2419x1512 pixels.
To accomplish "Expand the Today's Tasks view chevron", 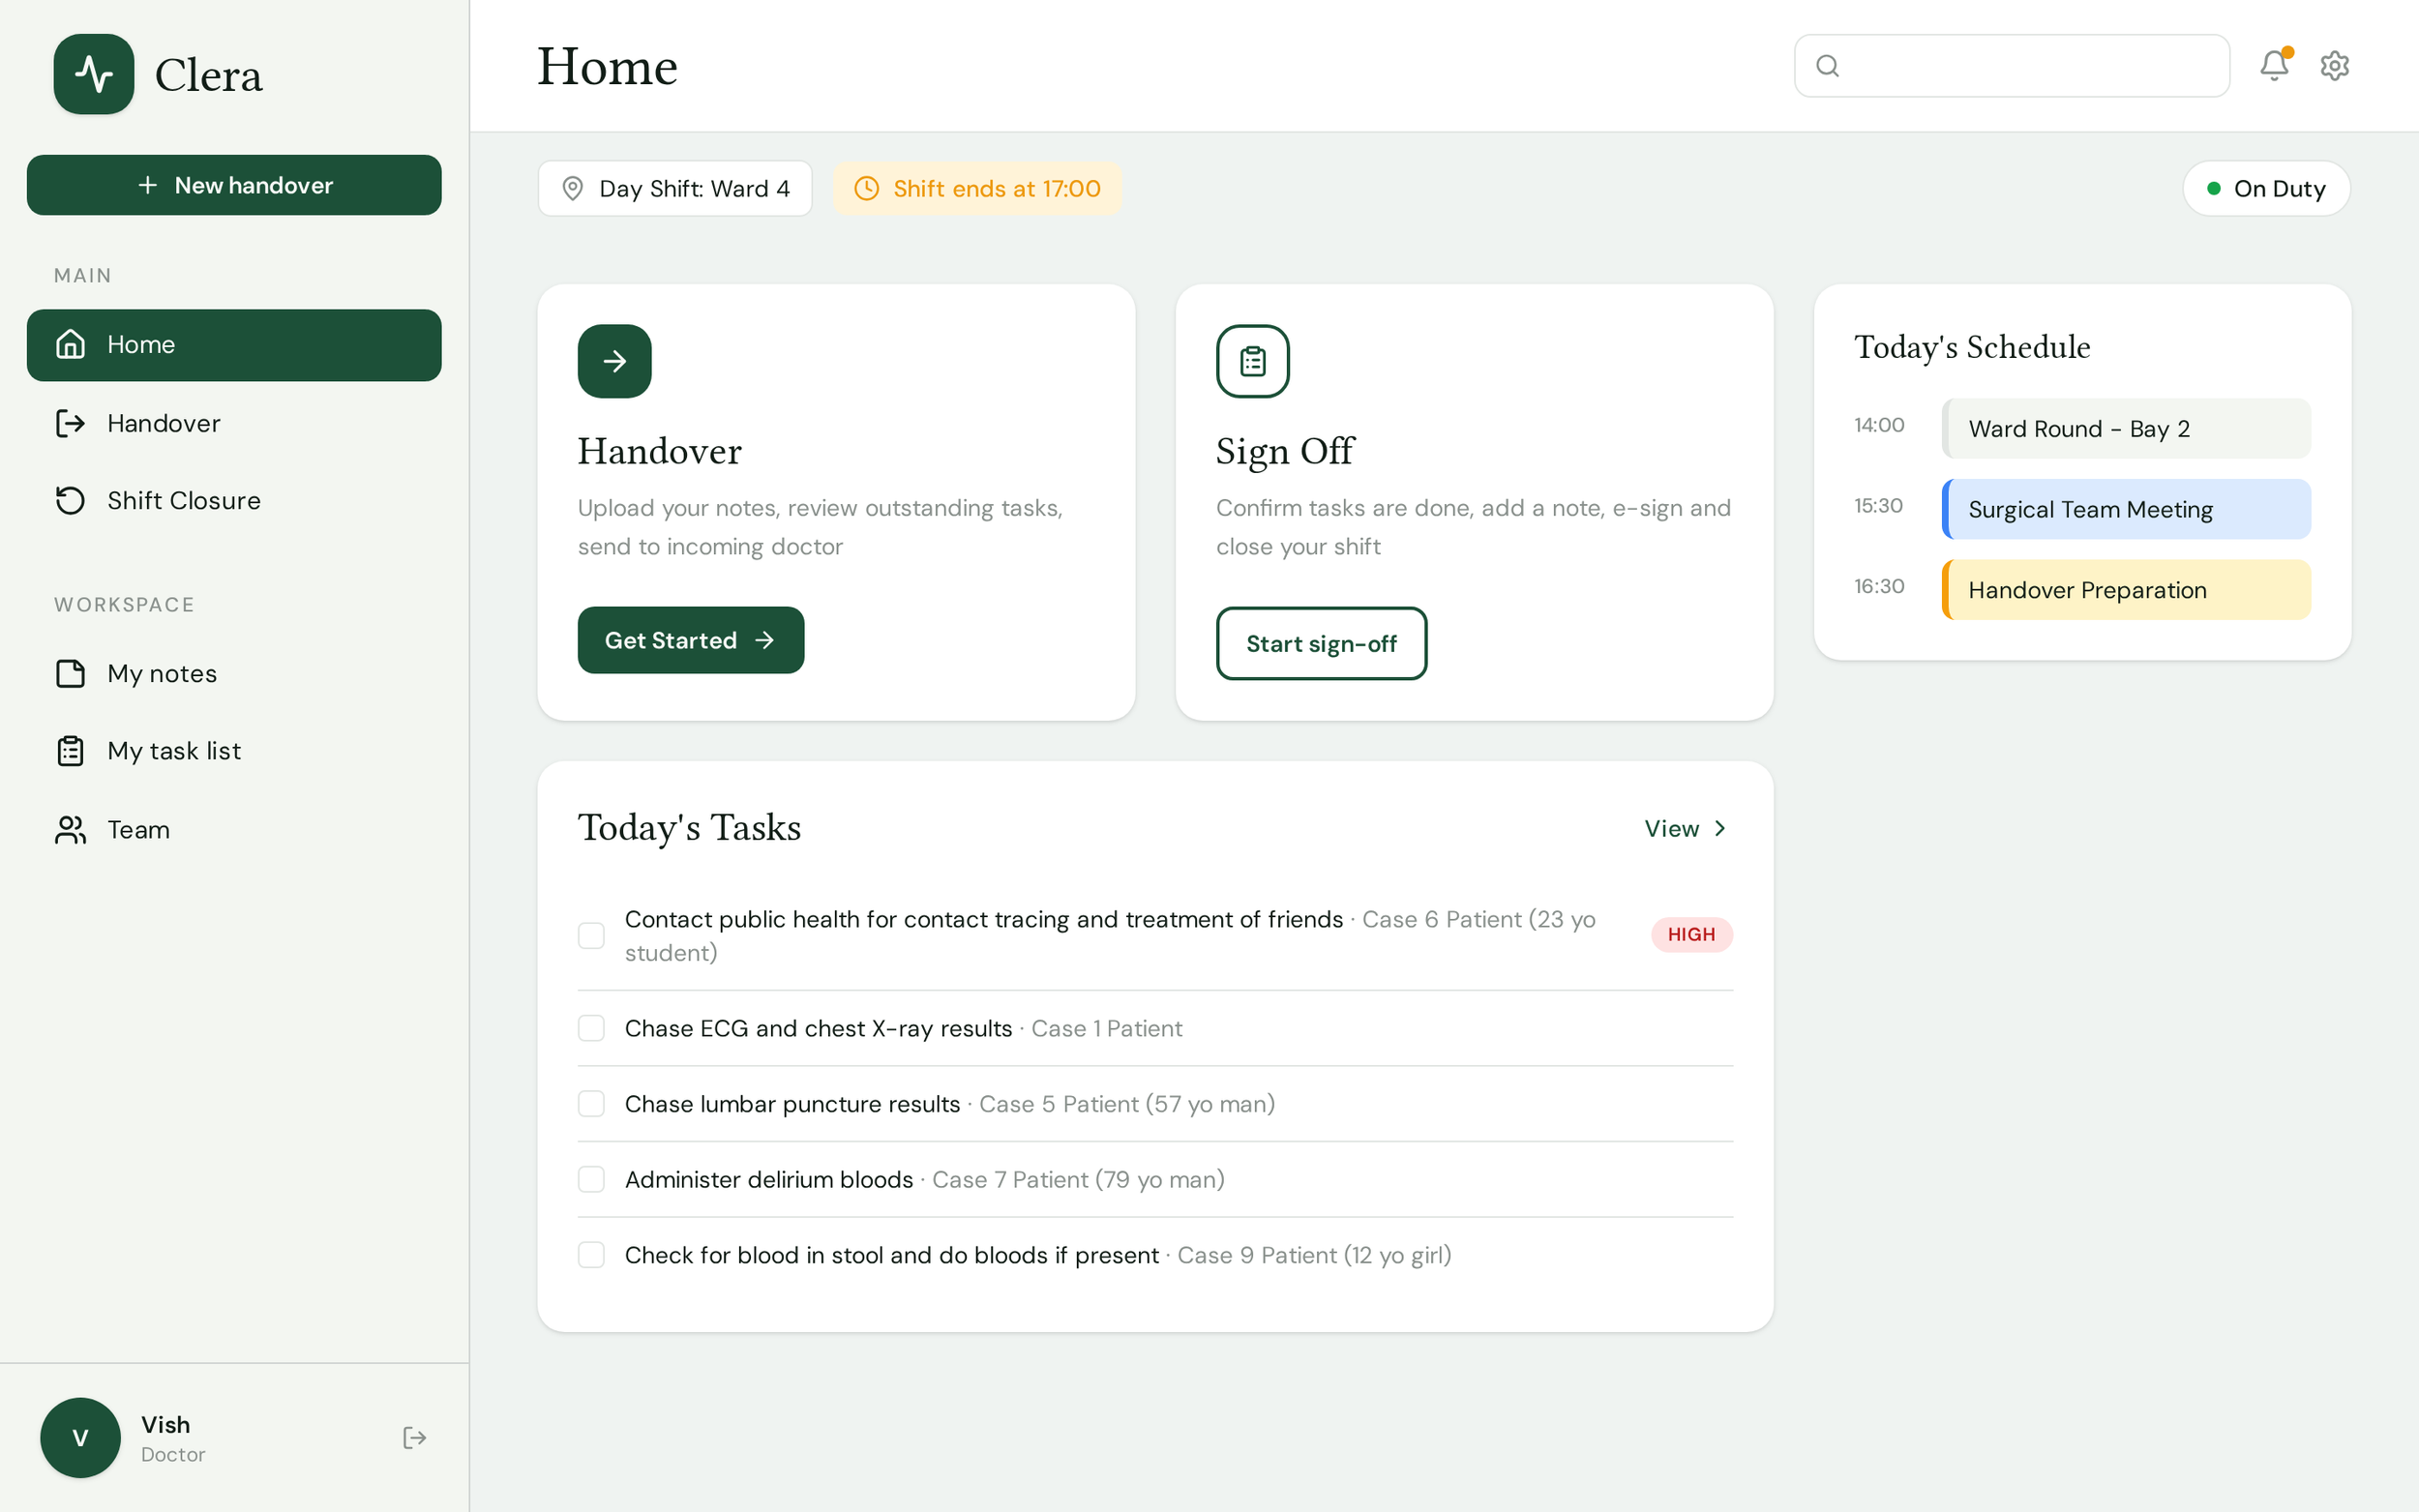I will point(1719,828).
